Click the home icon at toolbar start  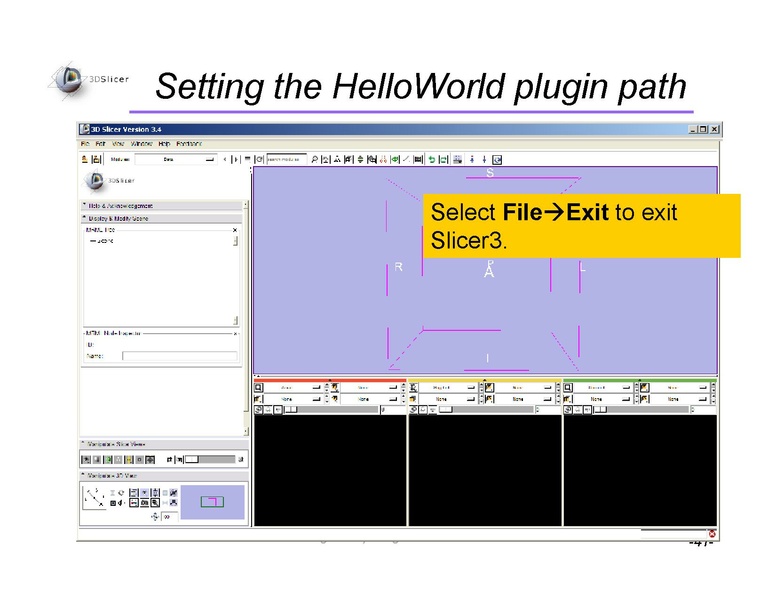[x=85, y=159]
